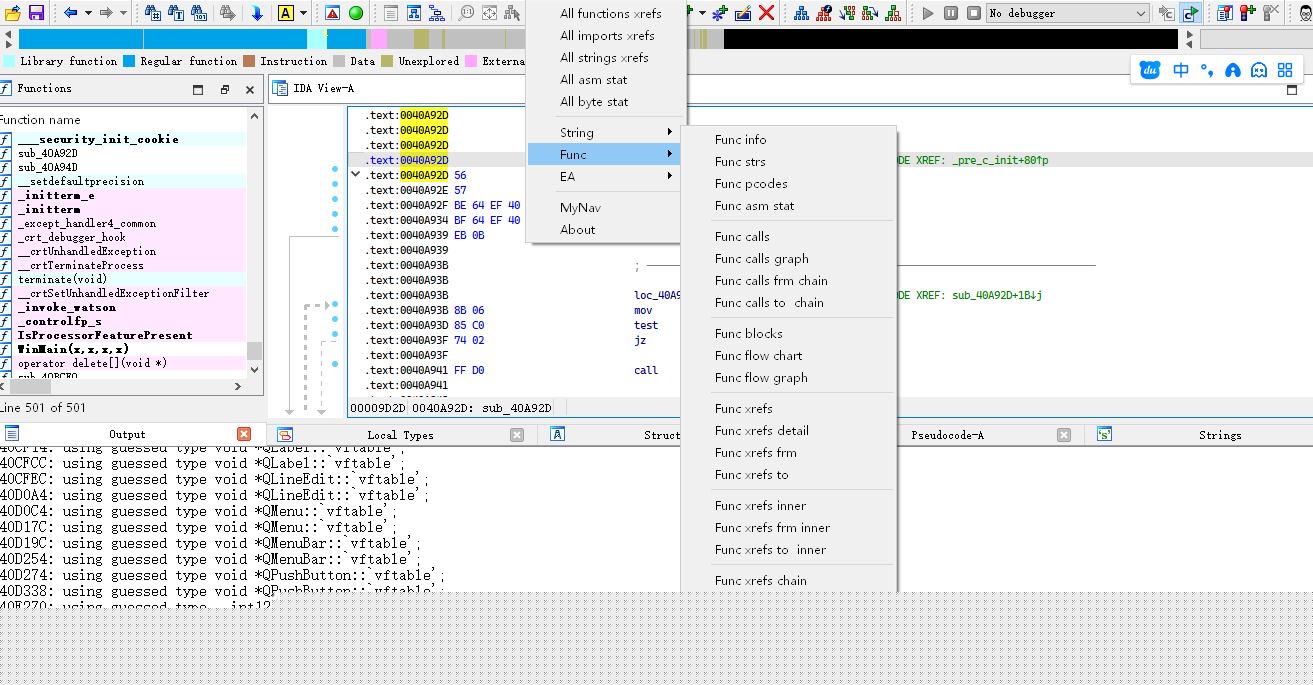Click the Jump back blue arrow

(x=70, y=13)
